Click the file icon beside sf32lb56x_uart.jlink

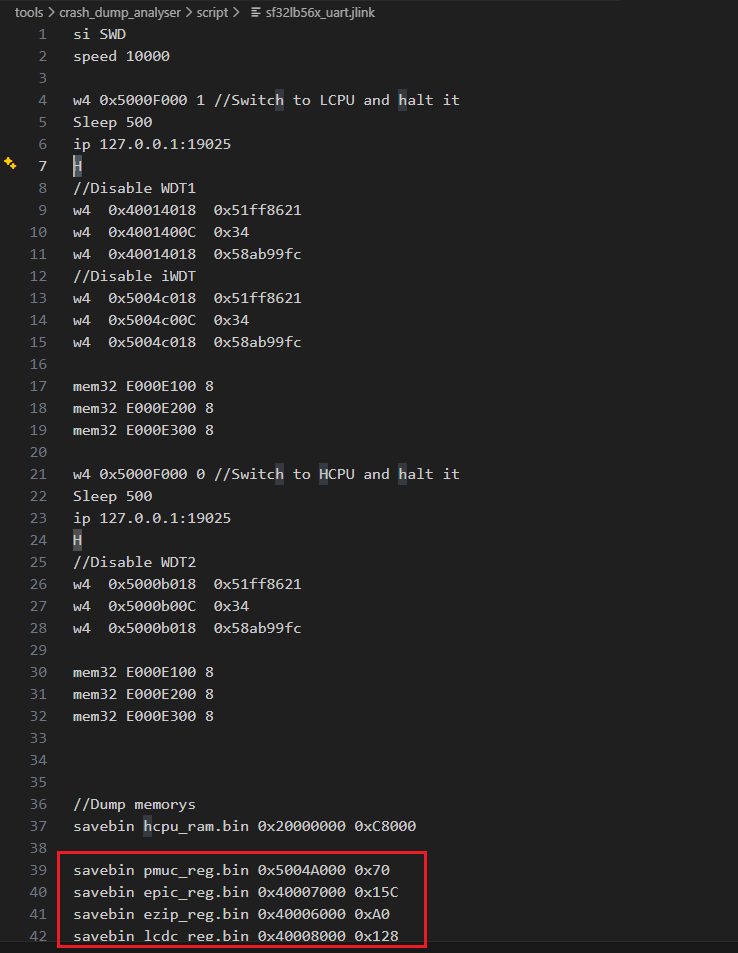coord(257,13)
